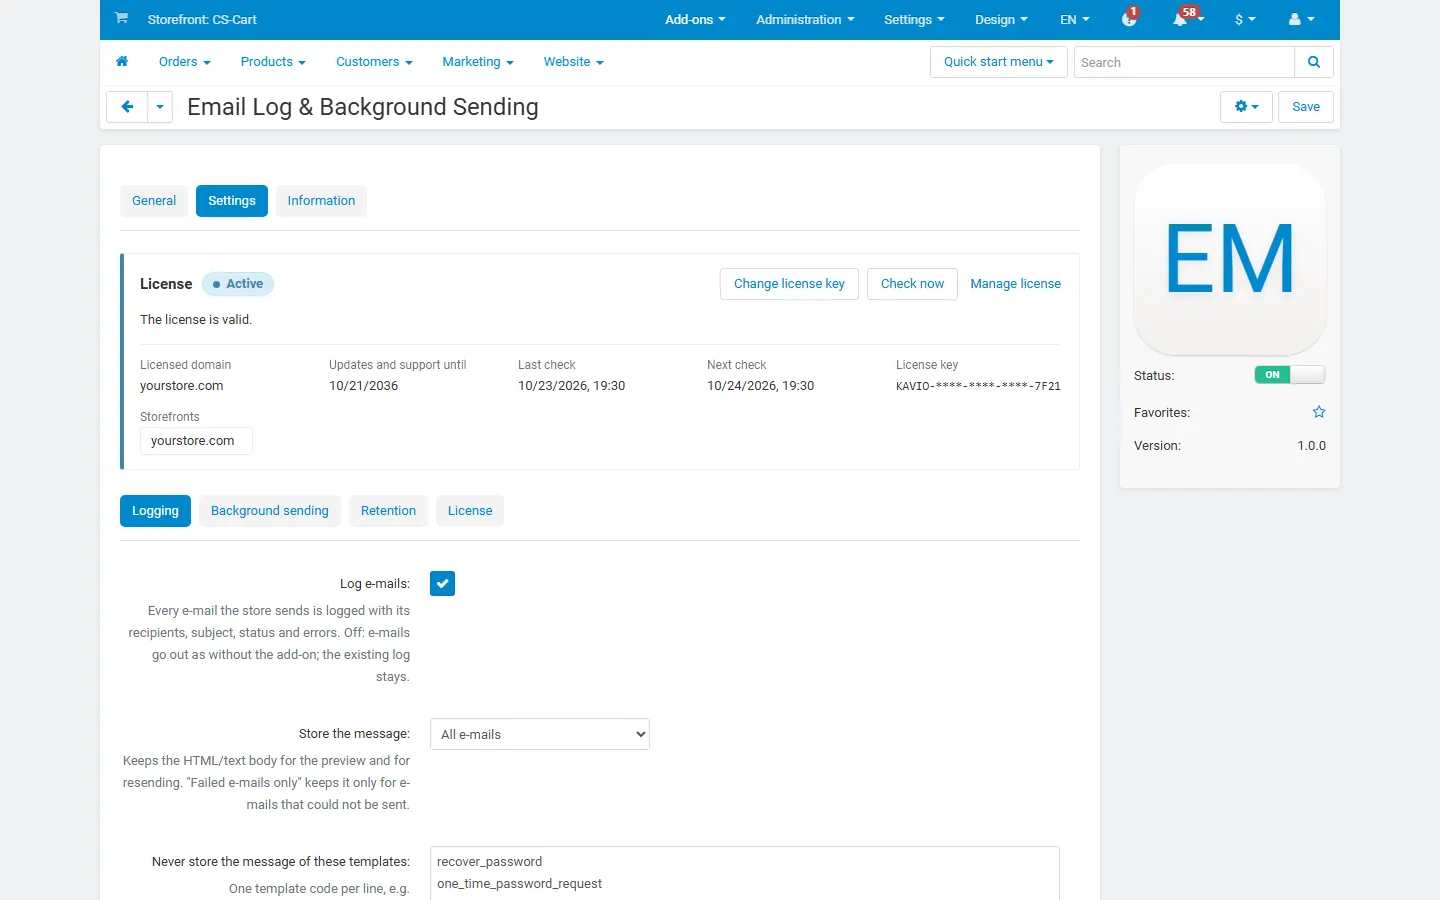This screenshot has width=1440, height=900.
Task: Open the Orders menu
Action: pos(185,62)
